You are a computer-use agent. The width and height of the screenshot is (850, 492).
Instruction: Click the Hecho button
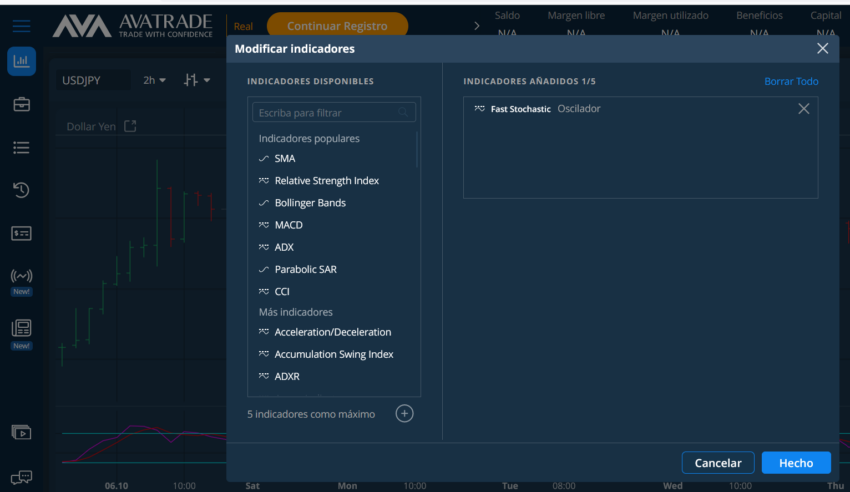796,463
